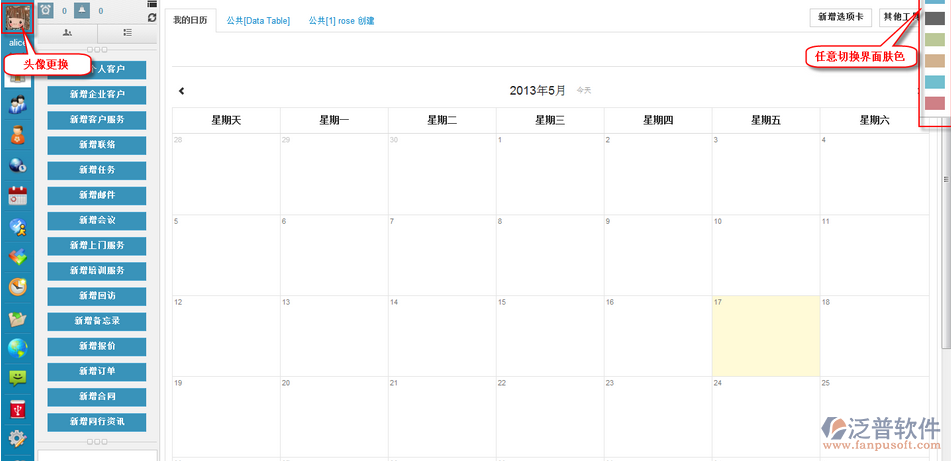Switch to 公共[1] rose 创建 tab
951x461 pixels.
(x=341, y=21)
